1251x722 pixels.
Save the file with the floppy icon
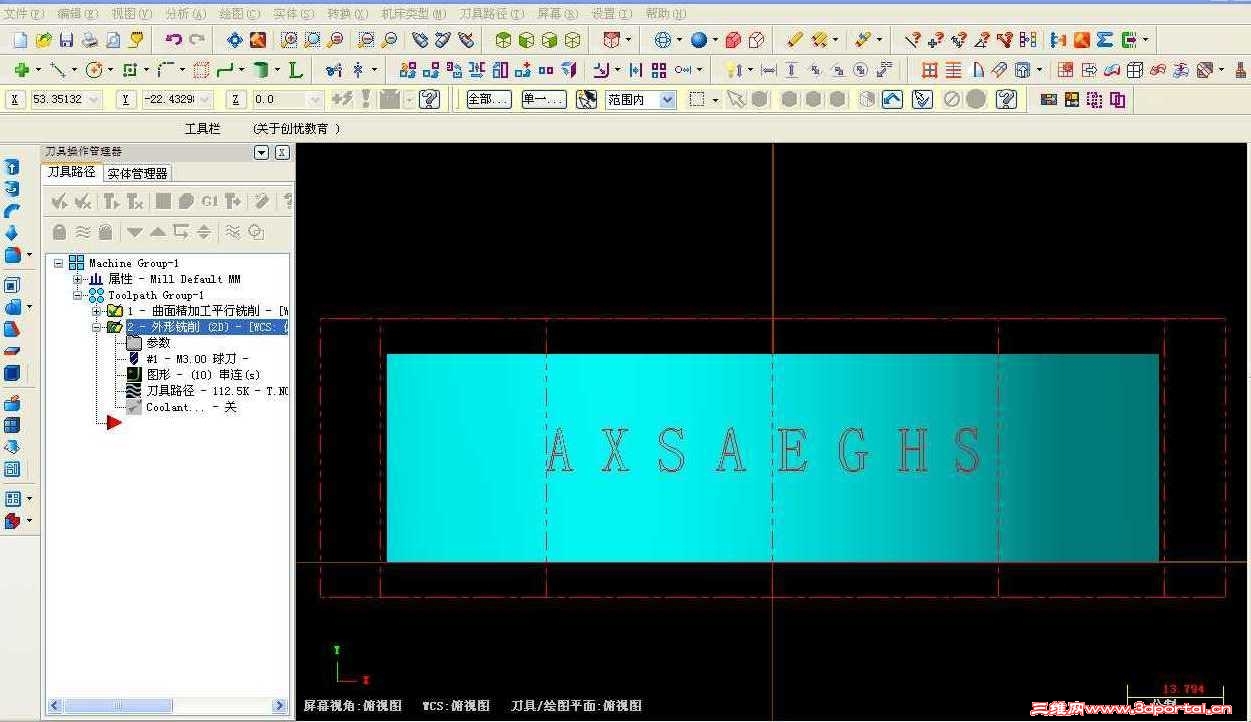pyautogui.click(x=66, y=40)
